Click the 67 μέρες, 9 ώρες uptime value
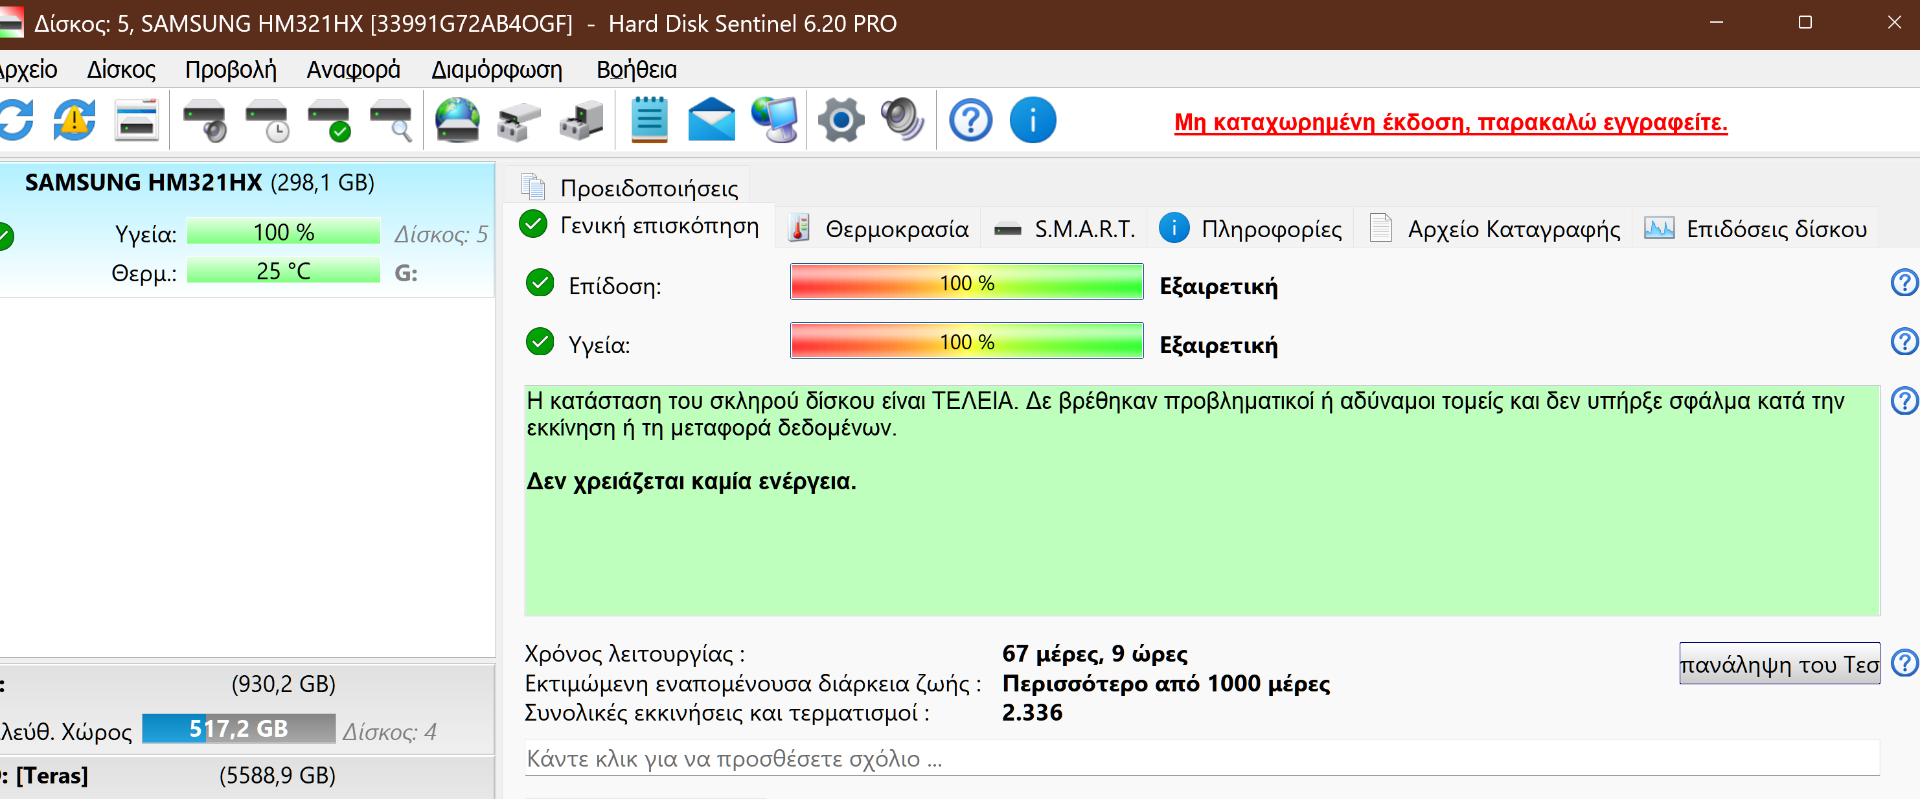The image size is (1920, 799). tap(1095, 654)
